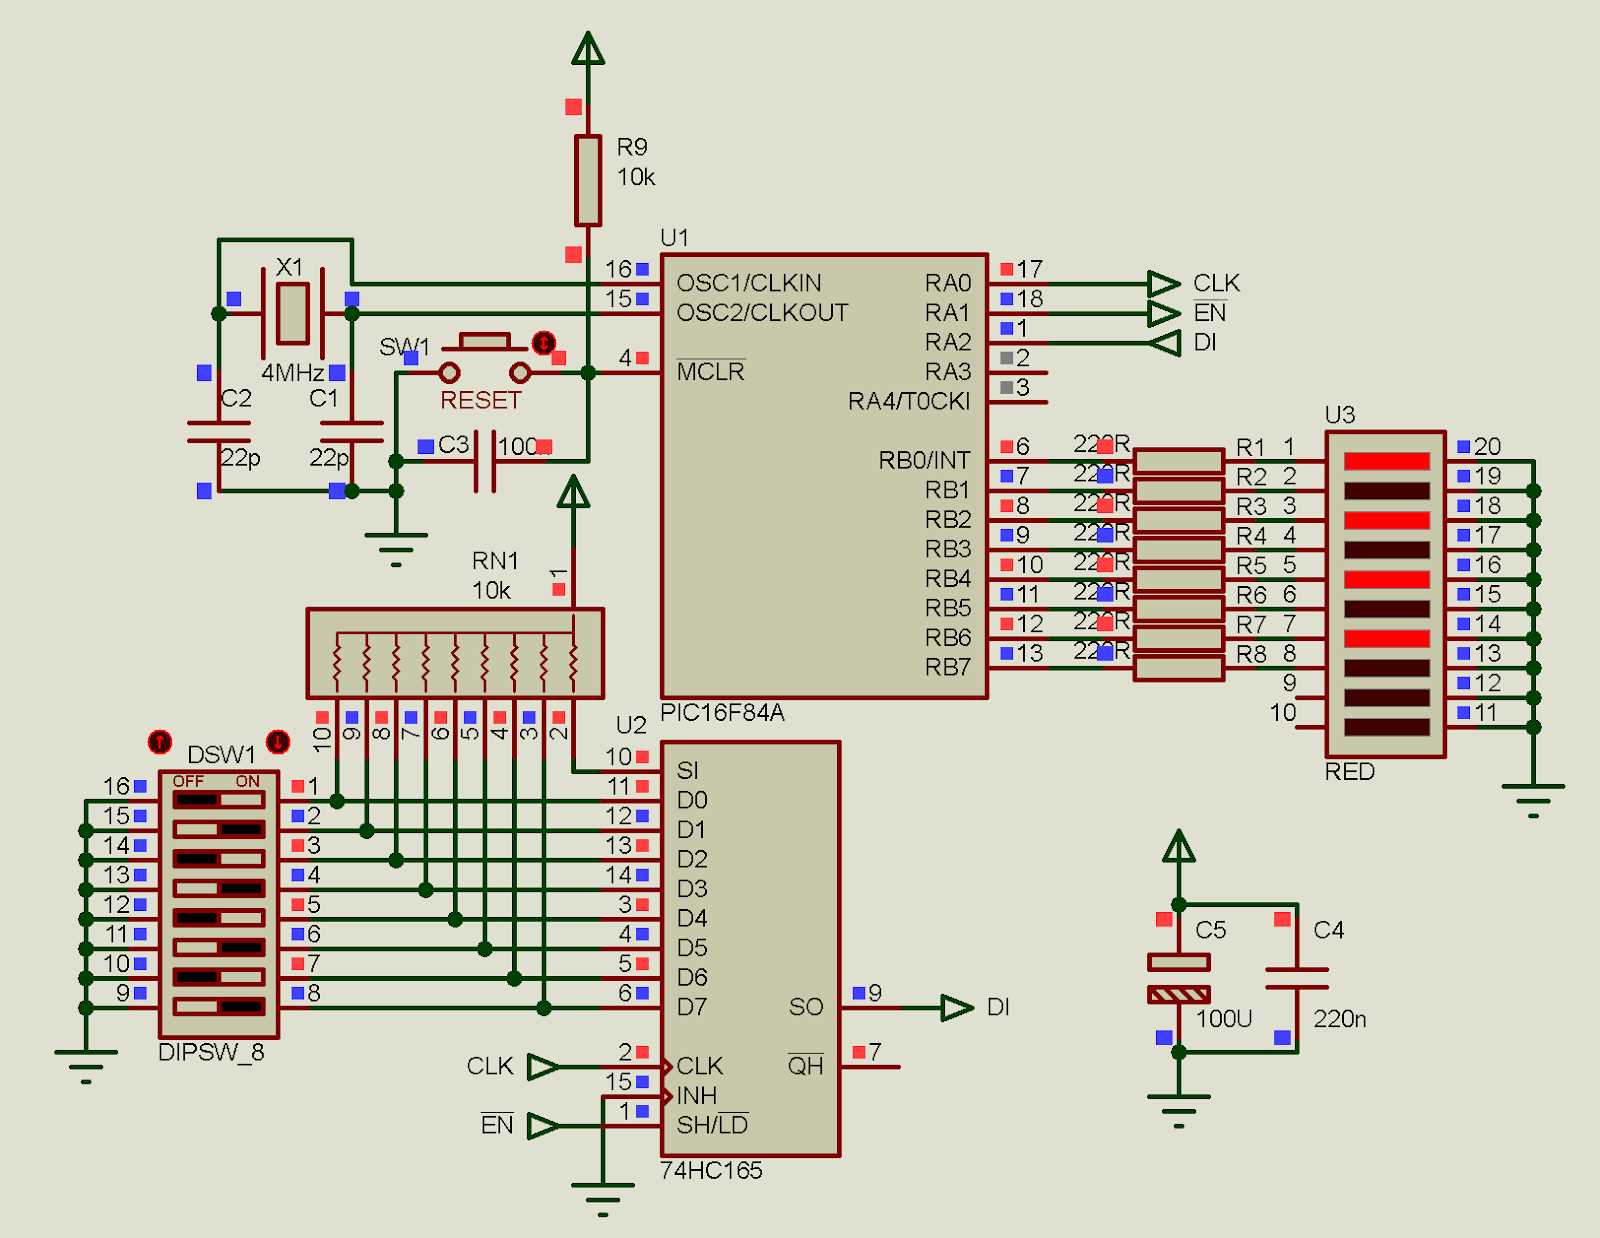The width and height of the screenshot is (1600, 1238).
Task: Select resistor R8 body
Action: coord(1179,668)
